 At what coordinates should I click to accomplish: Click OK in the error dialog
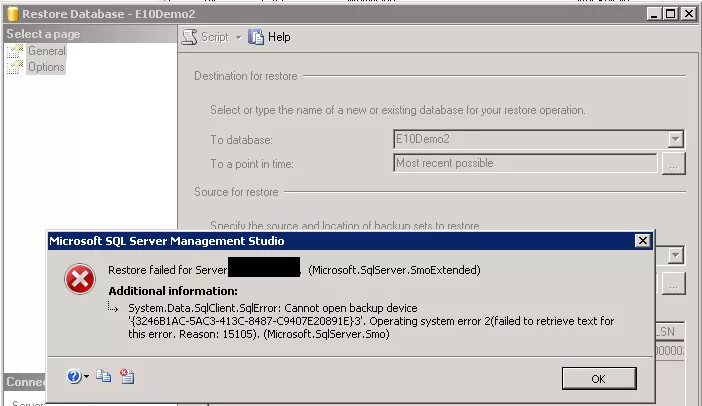tap(599, 379)
